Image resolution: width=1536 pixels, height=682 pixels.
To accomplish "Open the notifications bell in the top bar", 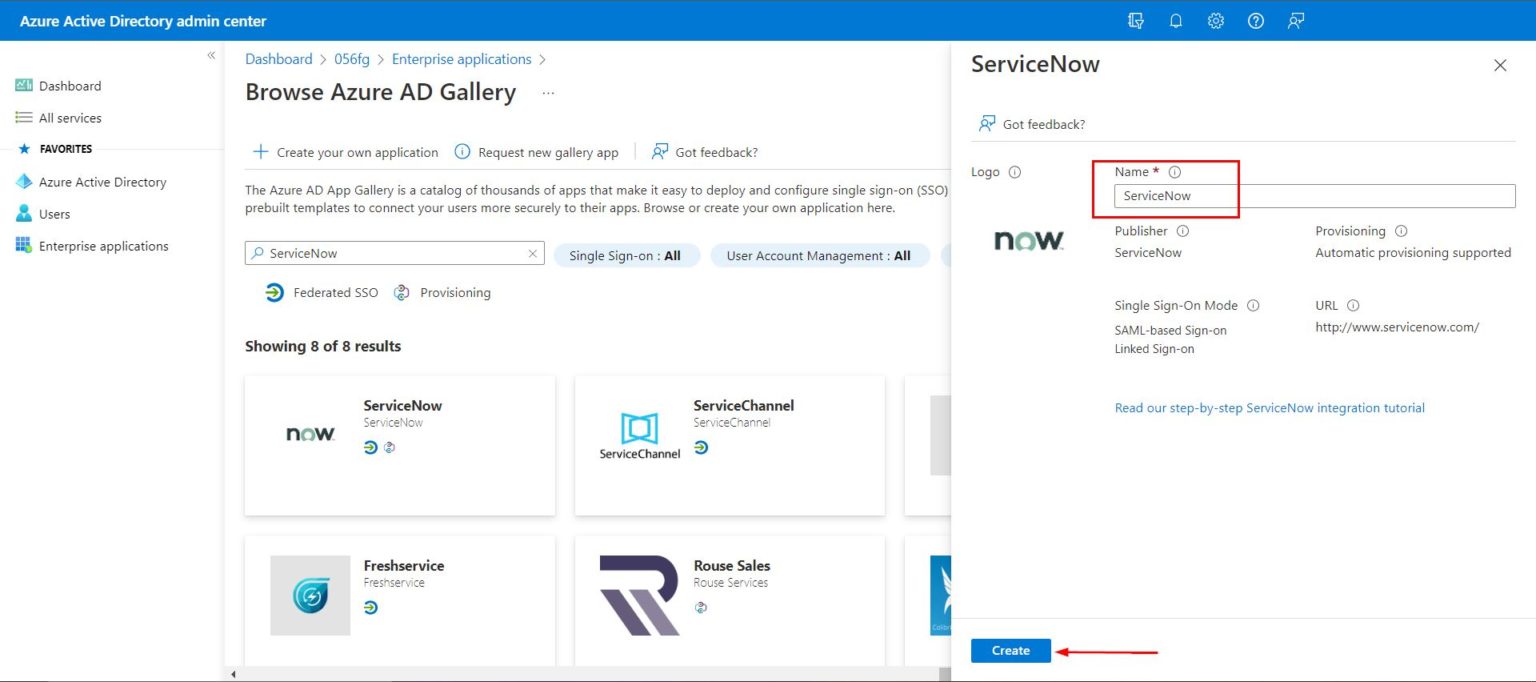I will (1175, 20).
